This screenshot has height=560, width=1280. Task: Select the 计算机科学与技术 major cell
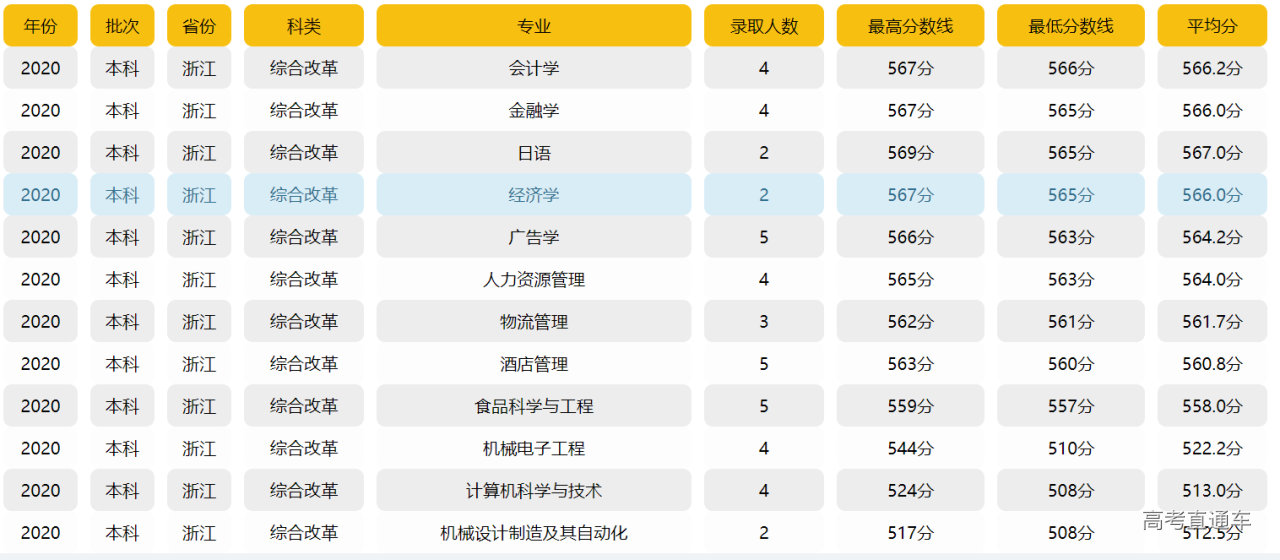point(534,491)
